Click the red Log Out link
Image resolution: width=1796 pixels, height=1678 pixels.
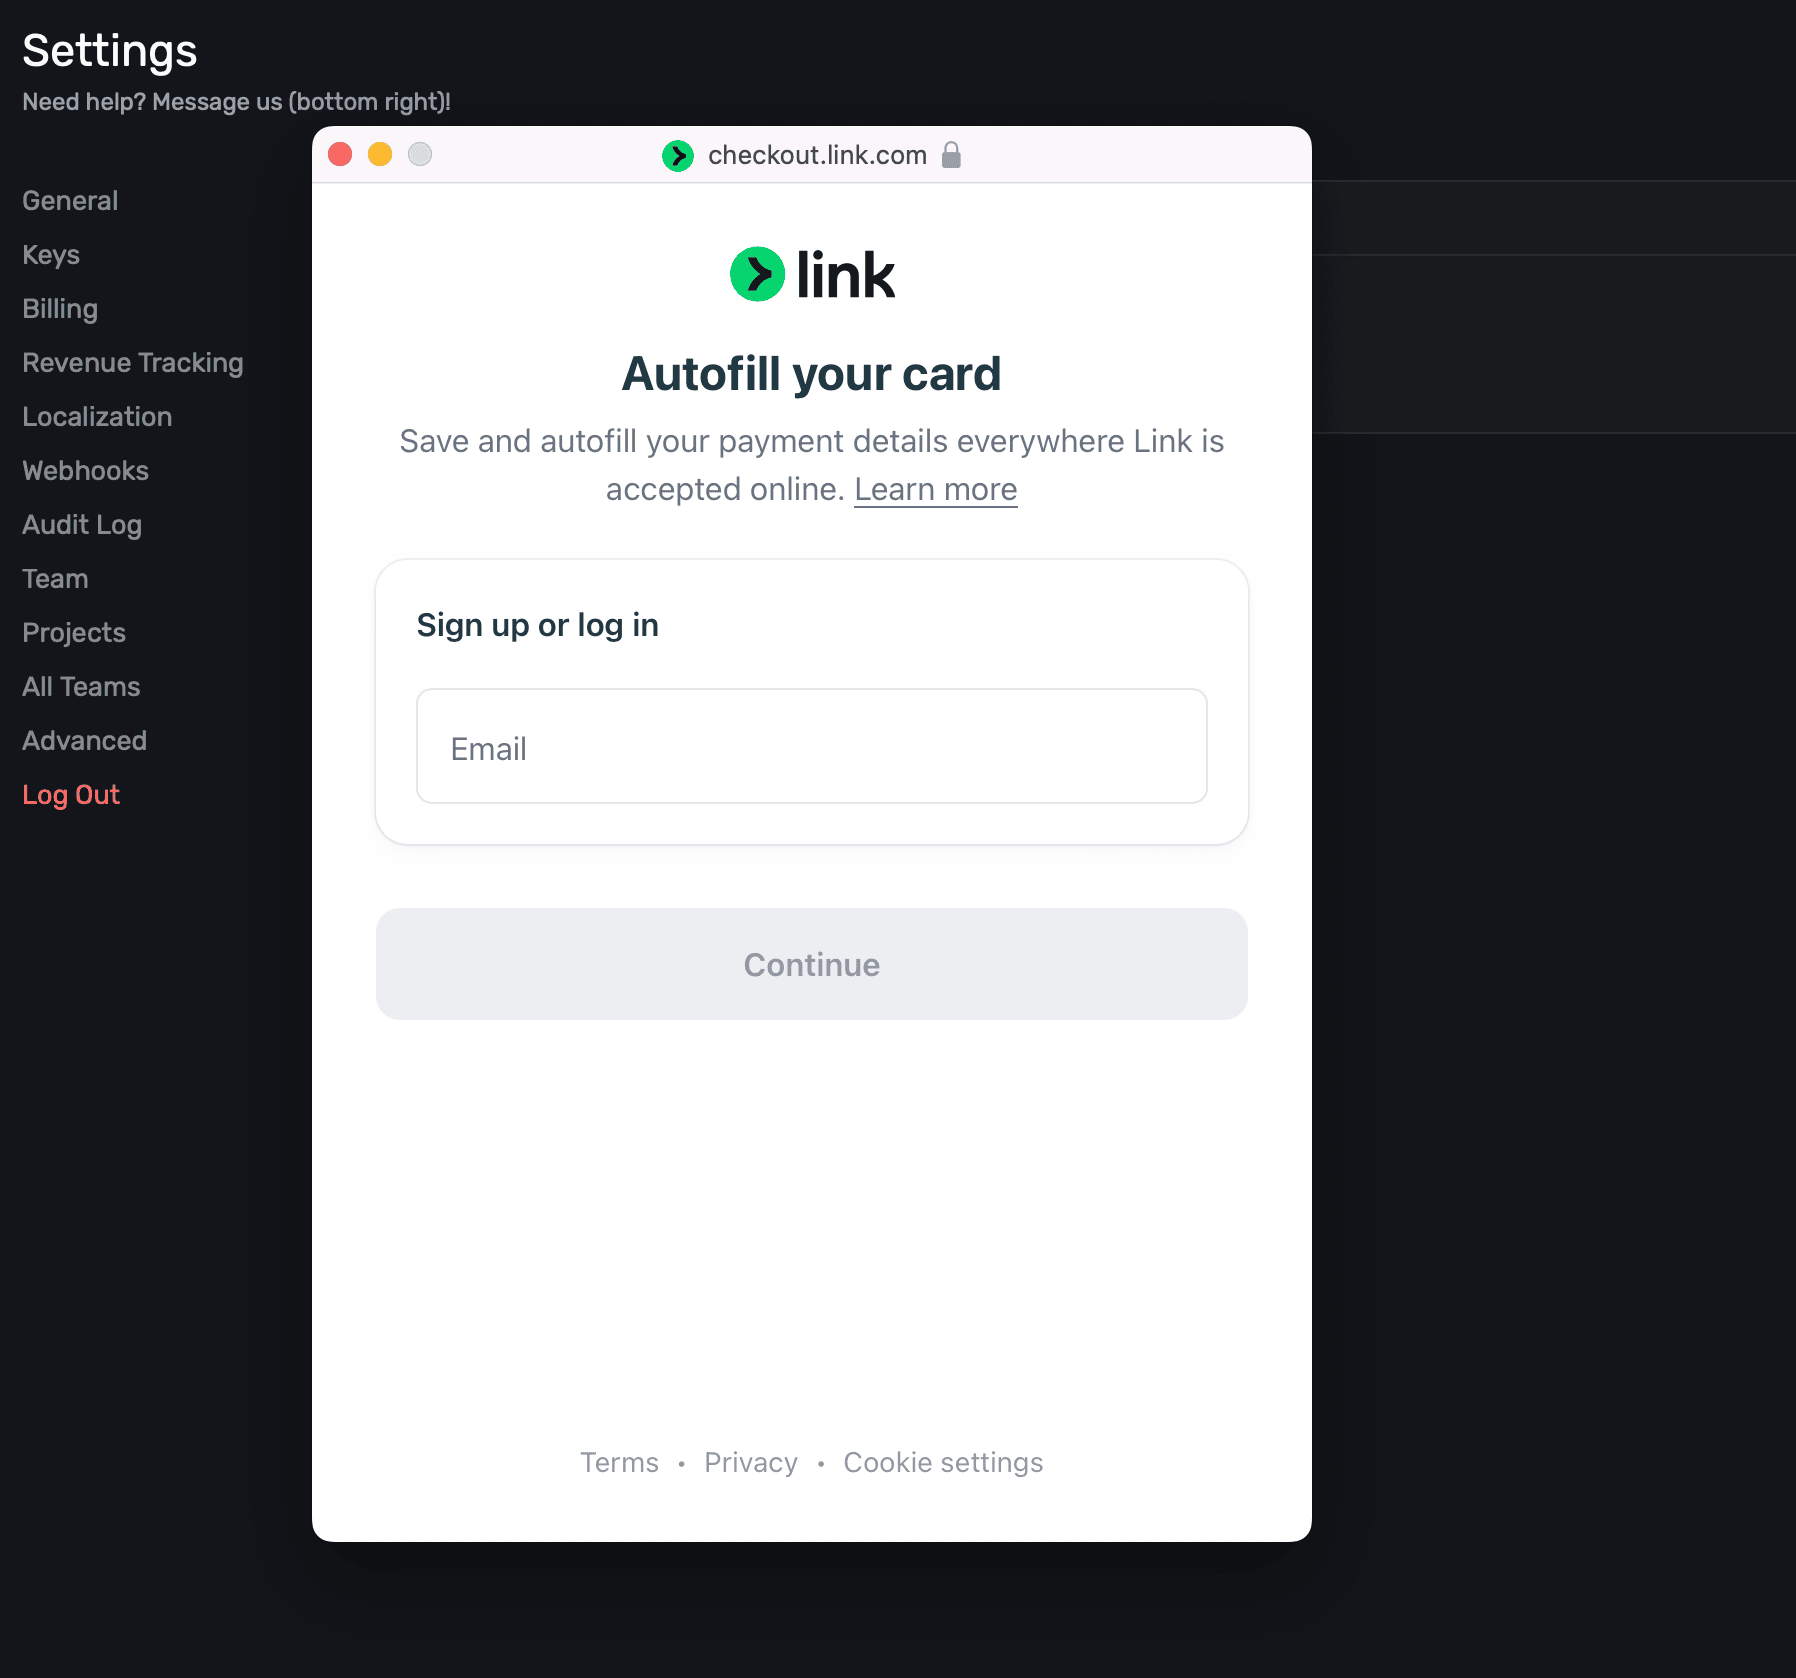(x=71, y=795)
